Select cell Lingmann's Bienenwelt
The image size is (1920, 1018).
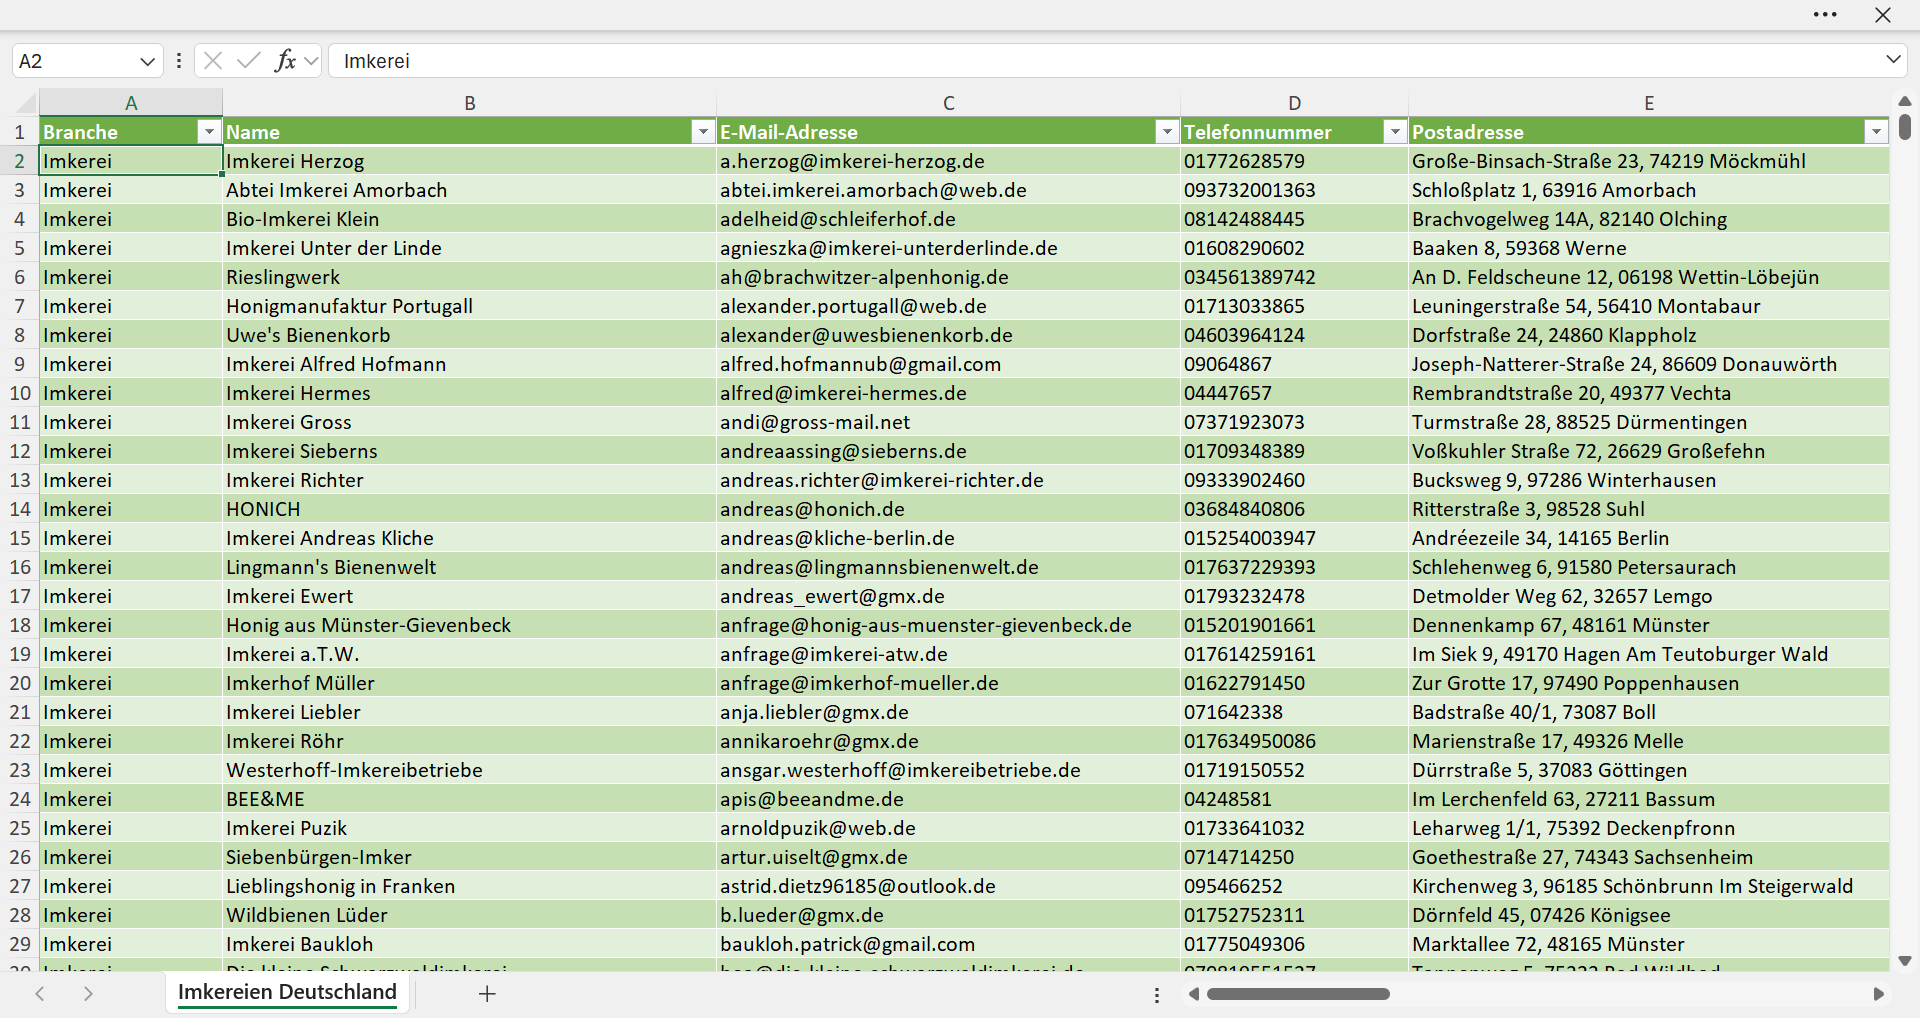click(x=469, y=567)
